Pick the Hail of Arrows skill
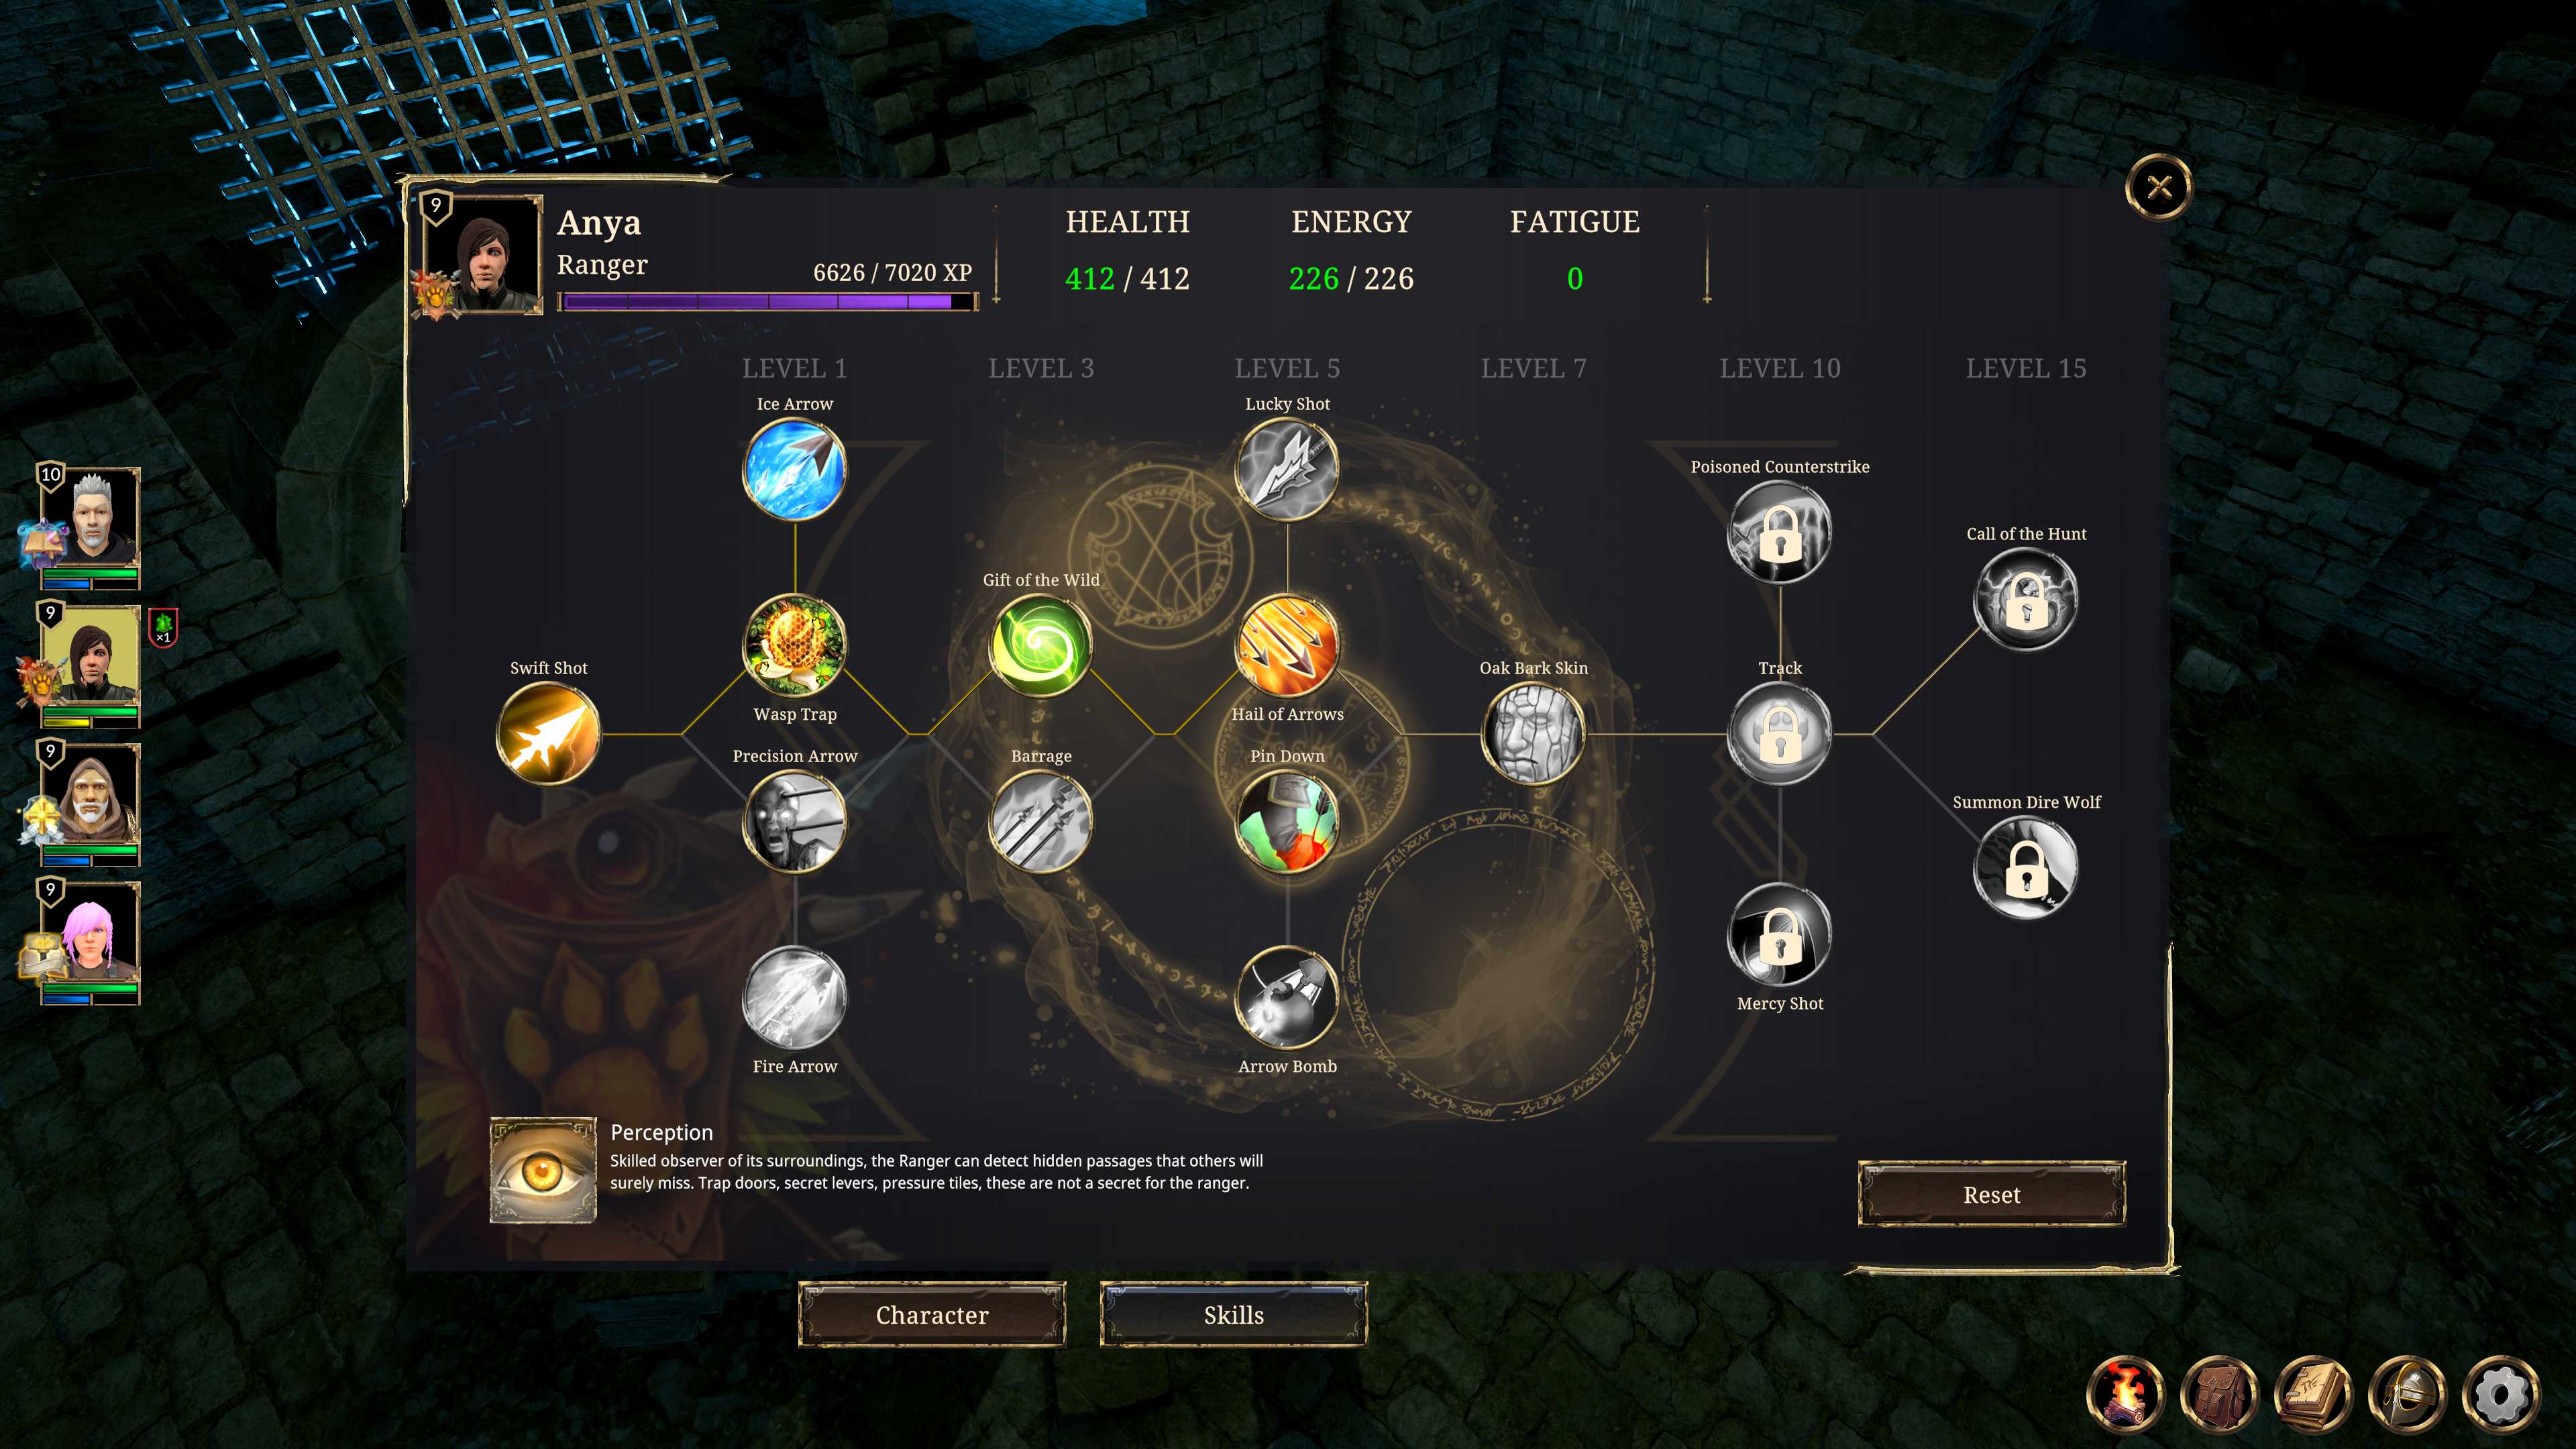 click(x=1287, y=645)
